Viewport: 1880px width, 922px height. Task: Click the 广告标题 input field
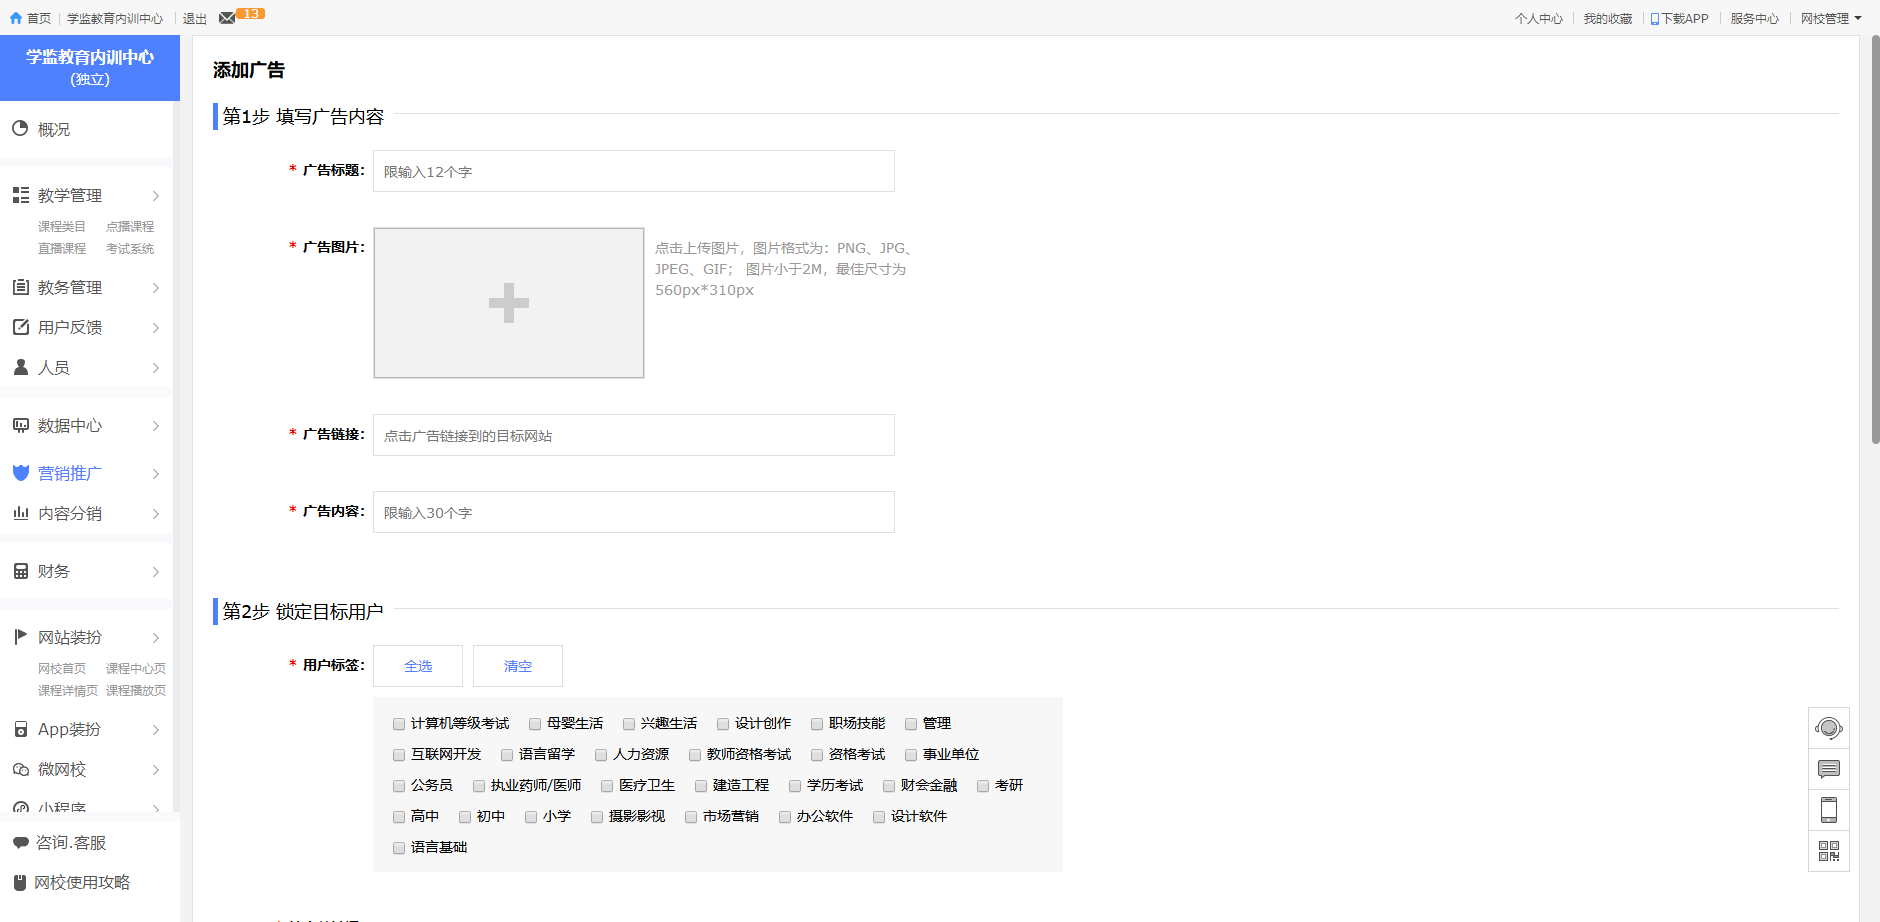point(633,171)
